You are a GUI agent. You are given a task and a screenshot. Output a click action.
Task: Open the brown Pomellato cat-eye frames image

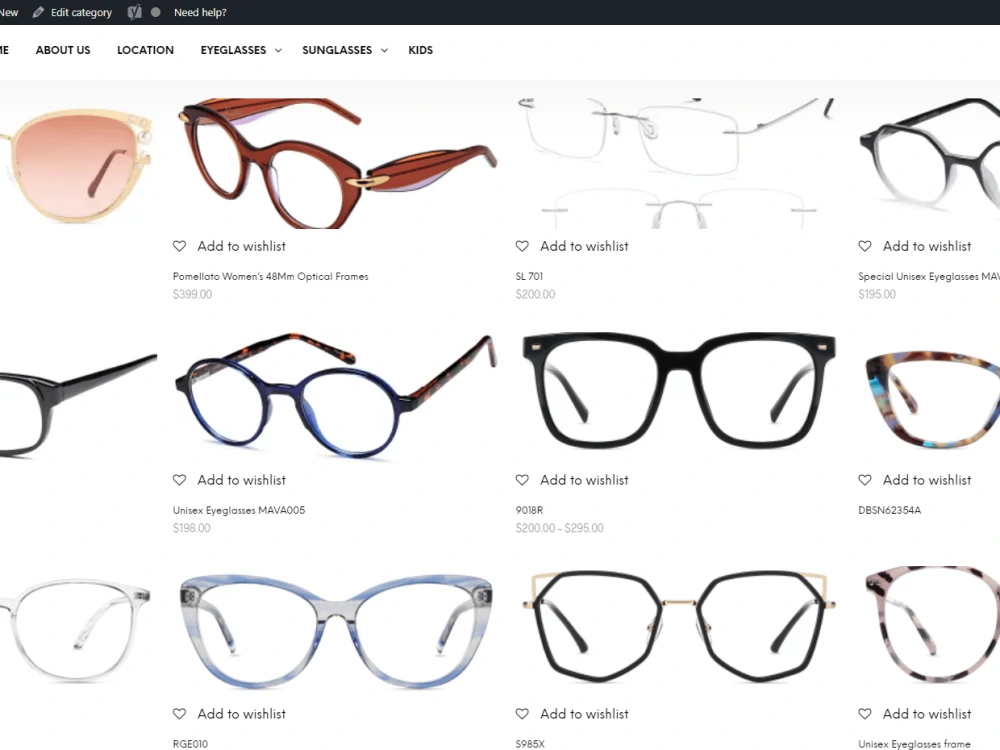(x=335, y=163)
